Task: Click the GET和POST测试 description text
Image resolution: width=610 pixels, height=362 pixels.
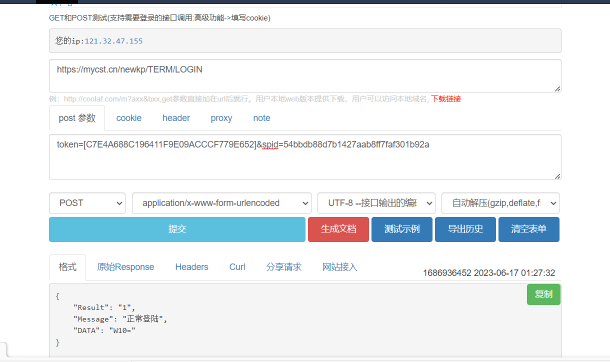Action: [x=160, y=18]
